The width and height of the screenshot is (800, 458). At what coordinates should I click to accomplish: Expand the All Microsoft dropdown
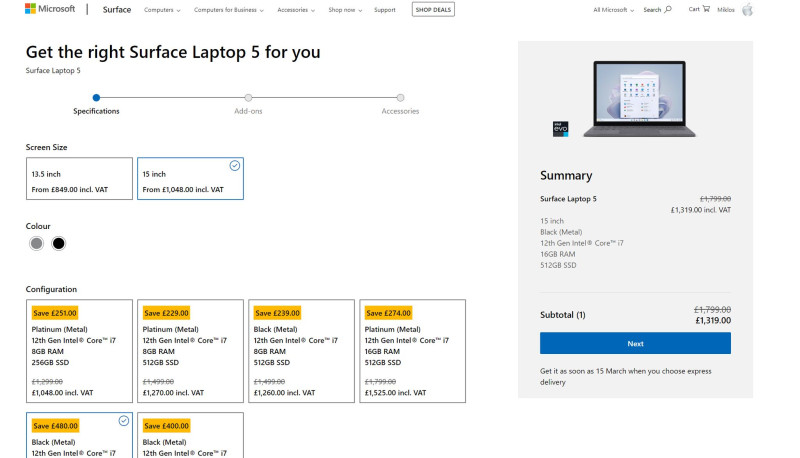point(613,10)
